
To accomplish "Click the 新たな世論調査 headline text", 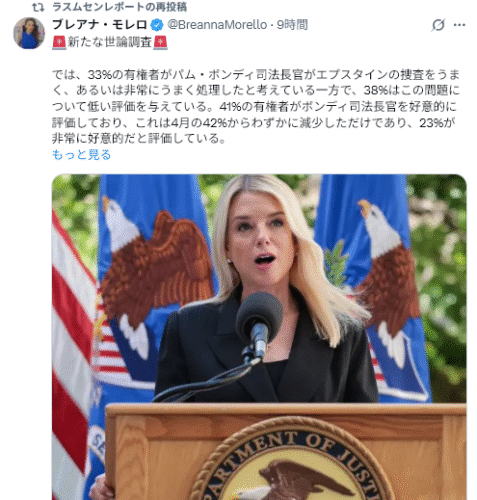I will point(110,43).
